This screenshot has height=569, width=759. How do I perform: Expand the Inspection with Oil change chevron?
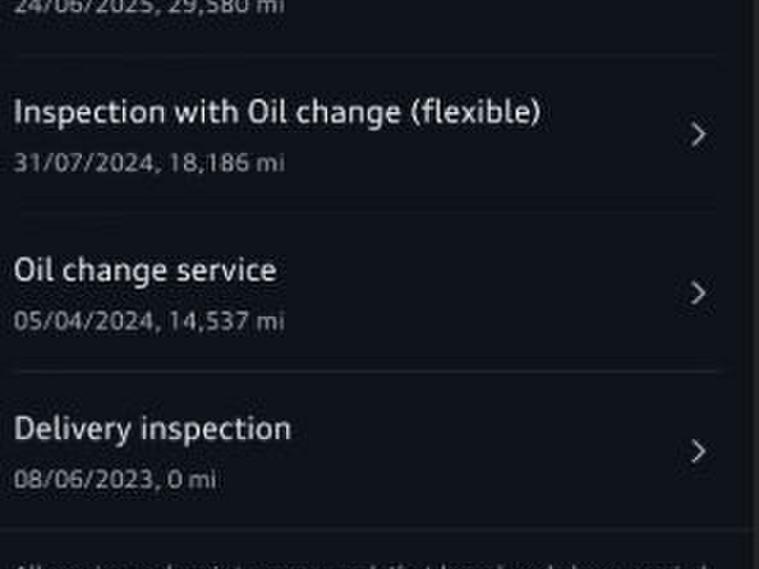click(x=699, y=134)
